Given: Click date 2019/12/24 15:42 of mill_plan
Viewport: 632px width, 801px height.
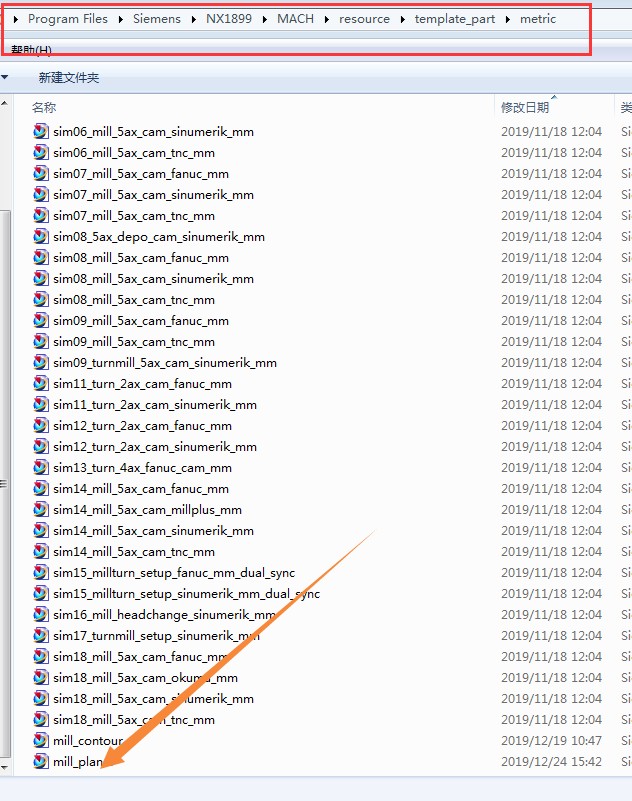Looking at the screenshot, I should pos(551,761).
